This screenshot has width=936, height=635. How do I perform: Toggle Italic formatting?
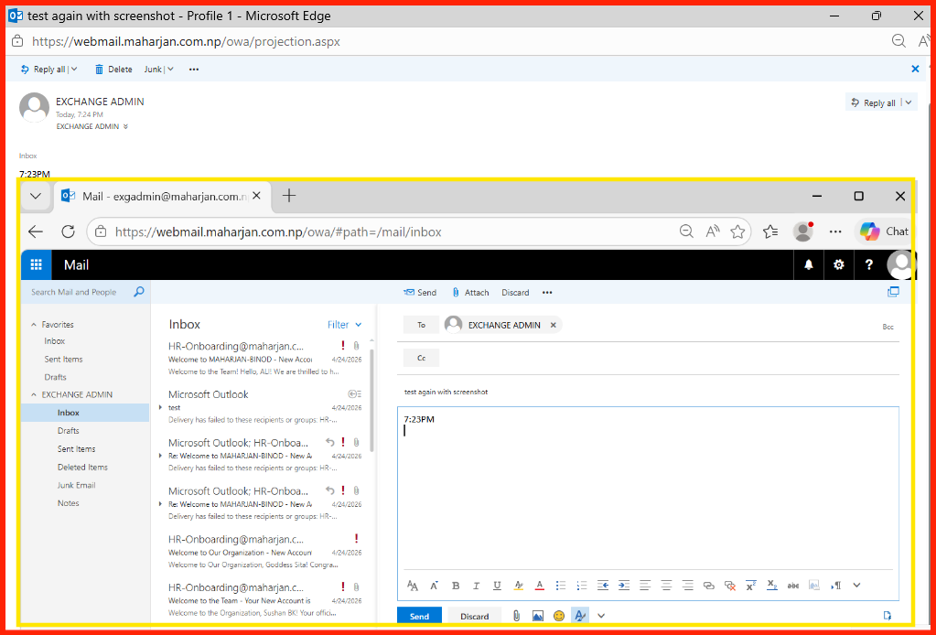click(x=476, y=585)
